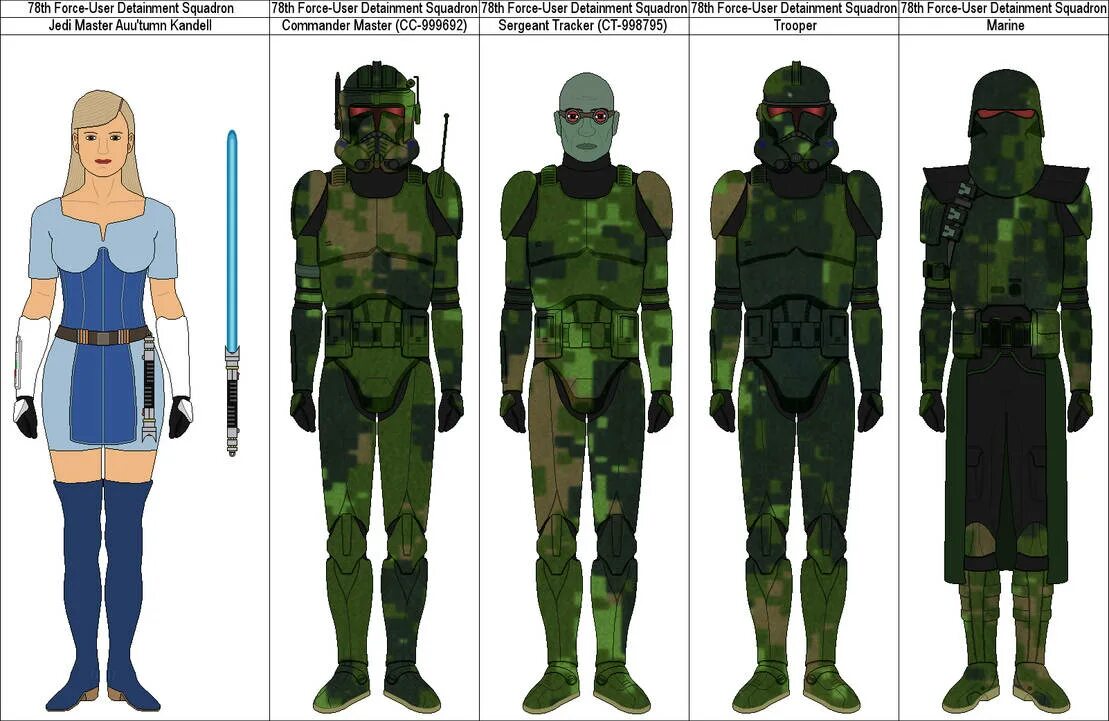Click the squadron title above Marine

(1004, 8)
